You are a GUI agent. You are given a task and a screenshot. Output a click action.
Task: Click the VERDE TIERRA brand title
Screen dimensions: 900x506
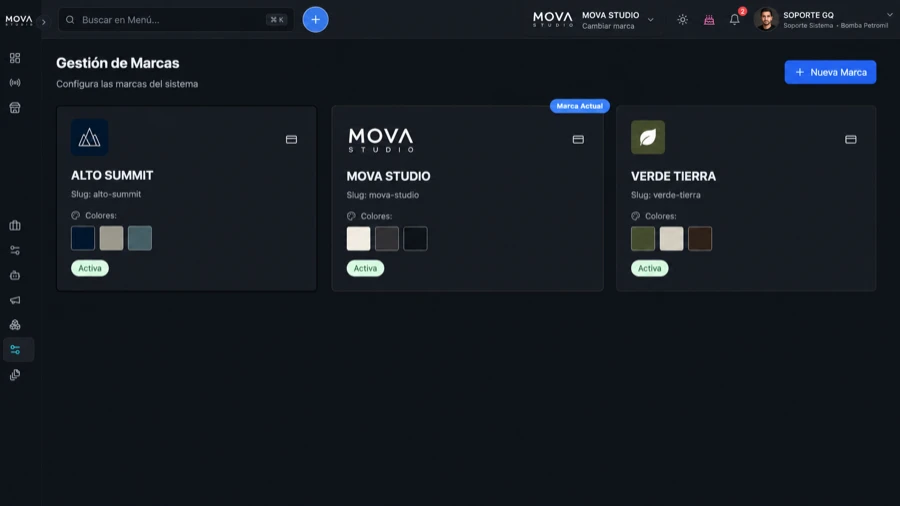click(x=673, y=176)
